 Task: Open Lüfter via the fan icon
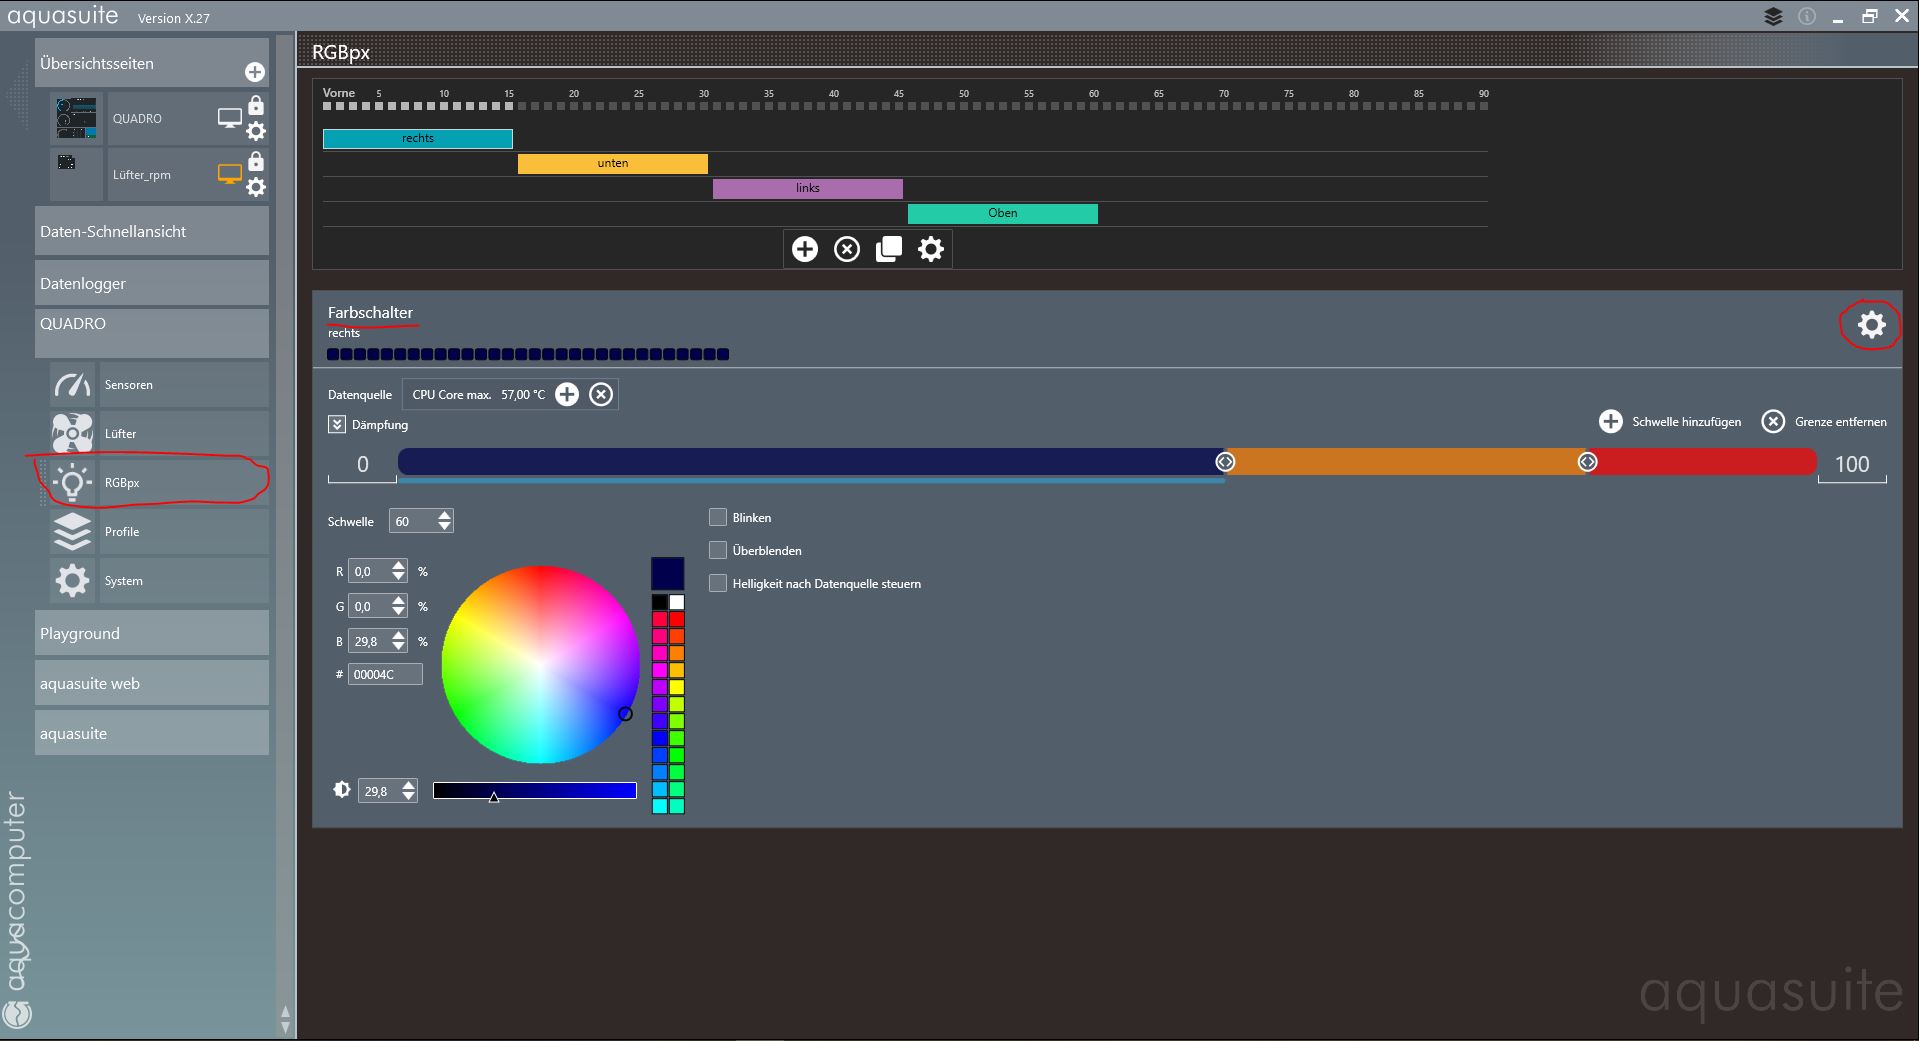coord(72,433)
